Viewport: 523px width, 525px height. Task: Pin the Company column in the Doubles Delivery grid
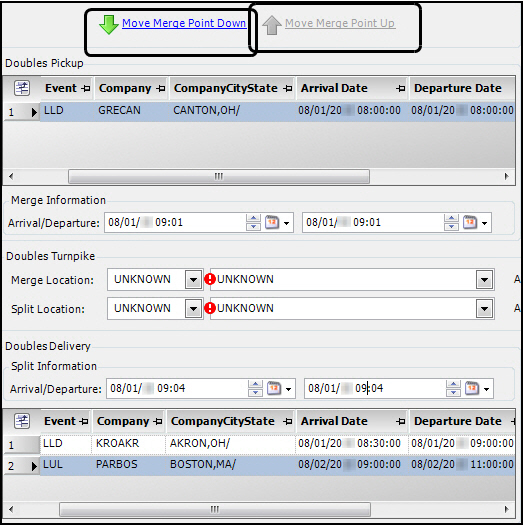(158, 422)
